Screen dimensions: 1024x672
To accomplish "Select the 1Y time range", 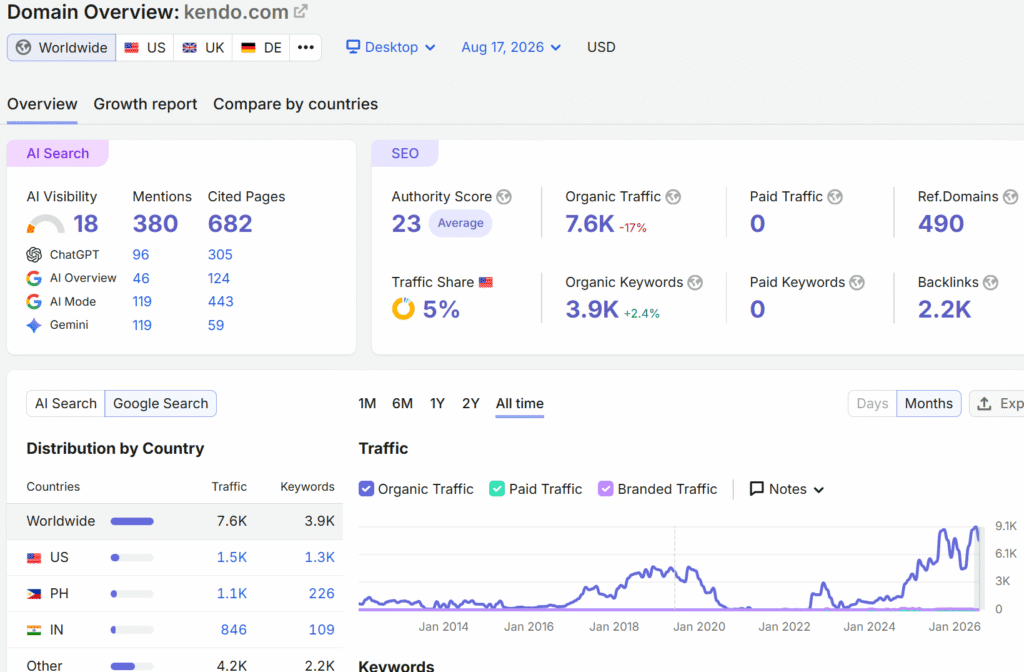I will tap(438, 404).
